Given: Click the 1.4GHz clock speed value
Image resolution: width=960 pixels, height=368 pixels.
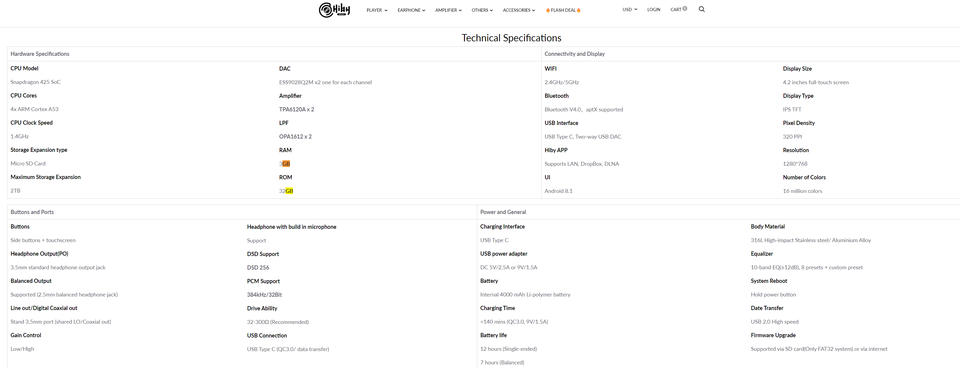Looking at the screenshot, I should [20, 137].
